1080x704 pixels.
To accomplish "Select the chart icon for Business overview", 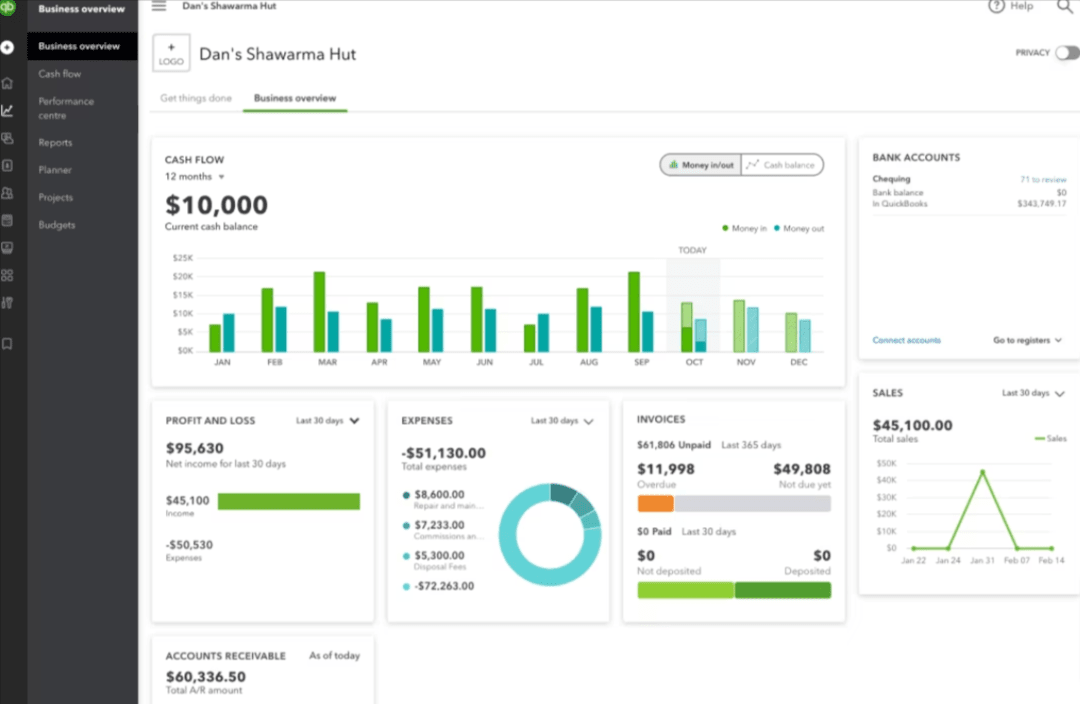I will click(x=8, y=110).
